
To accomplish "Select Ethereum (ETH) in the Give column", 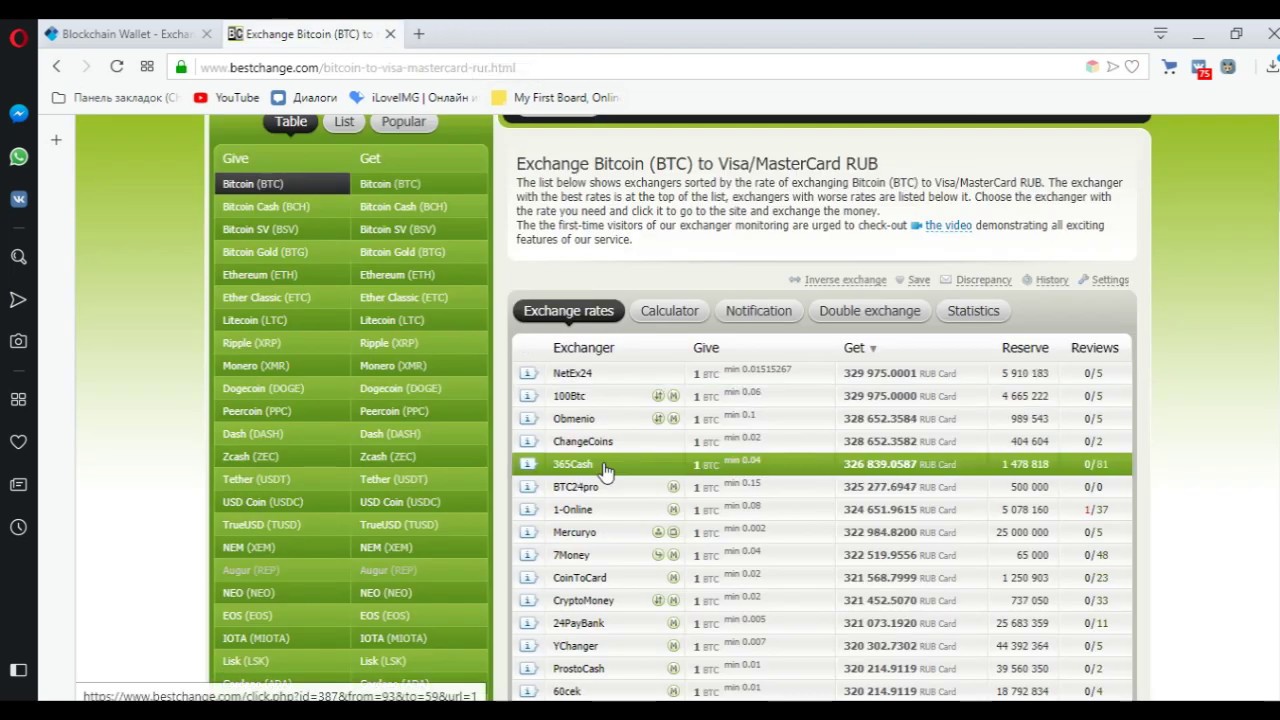I will [282, 275].
